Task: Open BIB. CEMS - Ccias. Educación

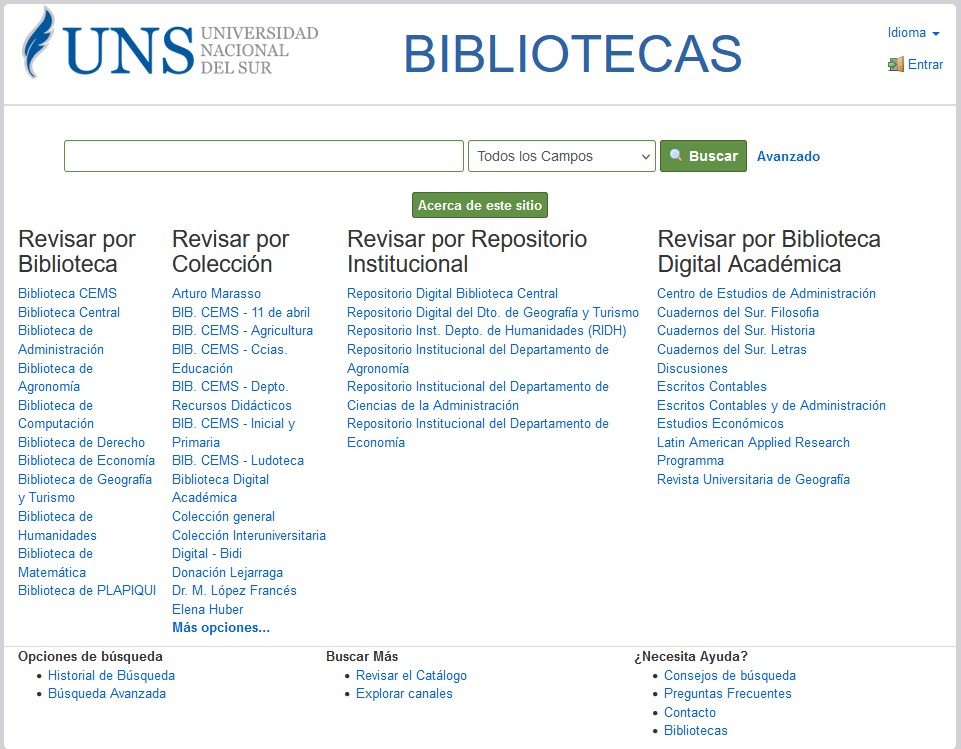Action: 230,359
